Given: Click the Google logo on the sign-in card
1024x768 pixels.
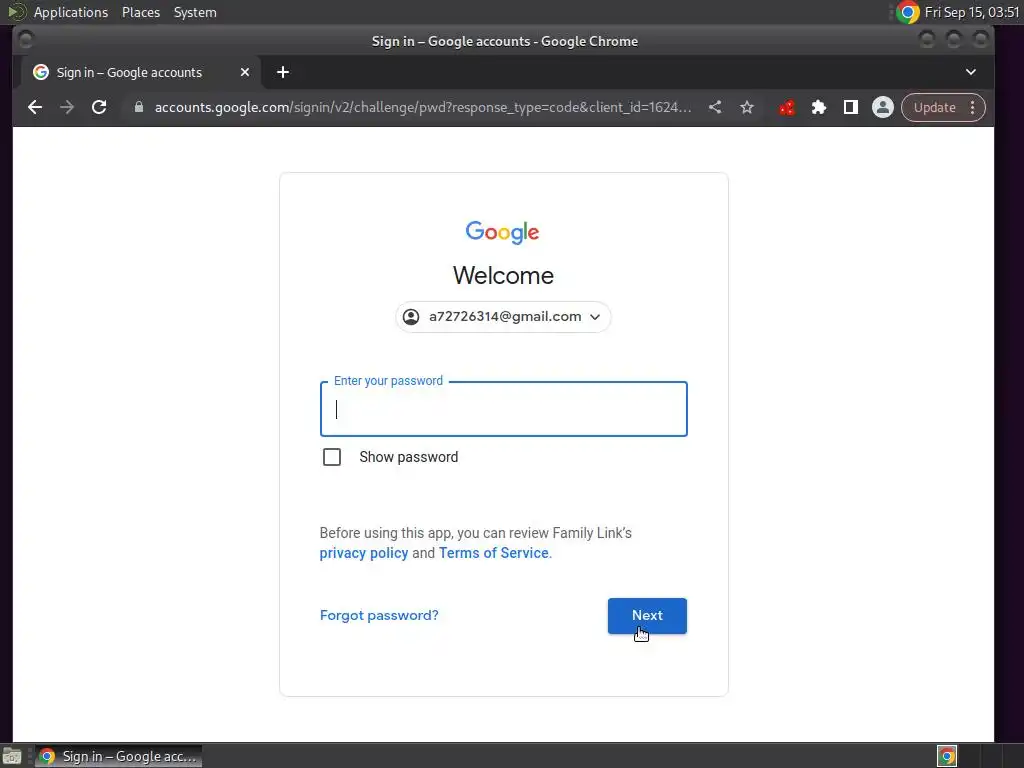Looking at the screenshot, I should [502, 232].
